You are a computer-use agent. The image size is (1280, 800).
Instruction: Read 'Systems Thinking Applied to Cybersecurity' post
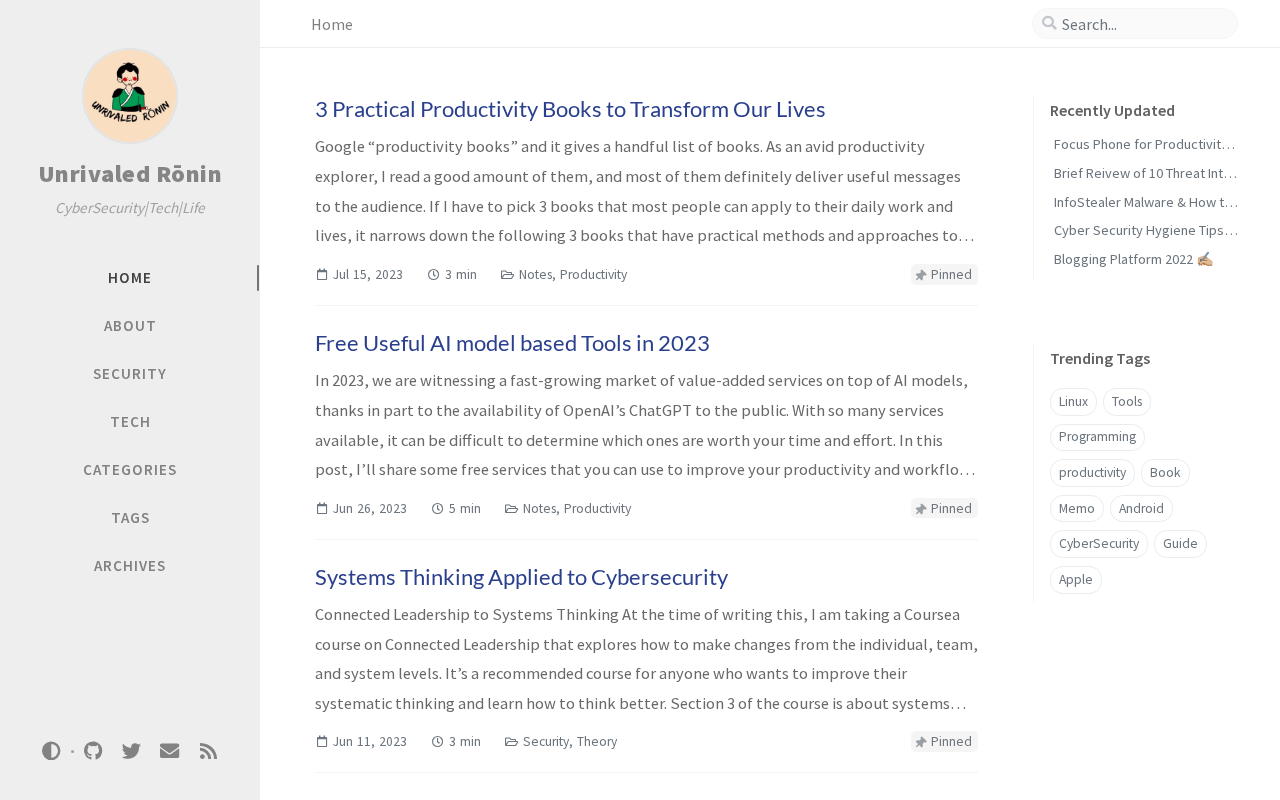pos(521,577)
